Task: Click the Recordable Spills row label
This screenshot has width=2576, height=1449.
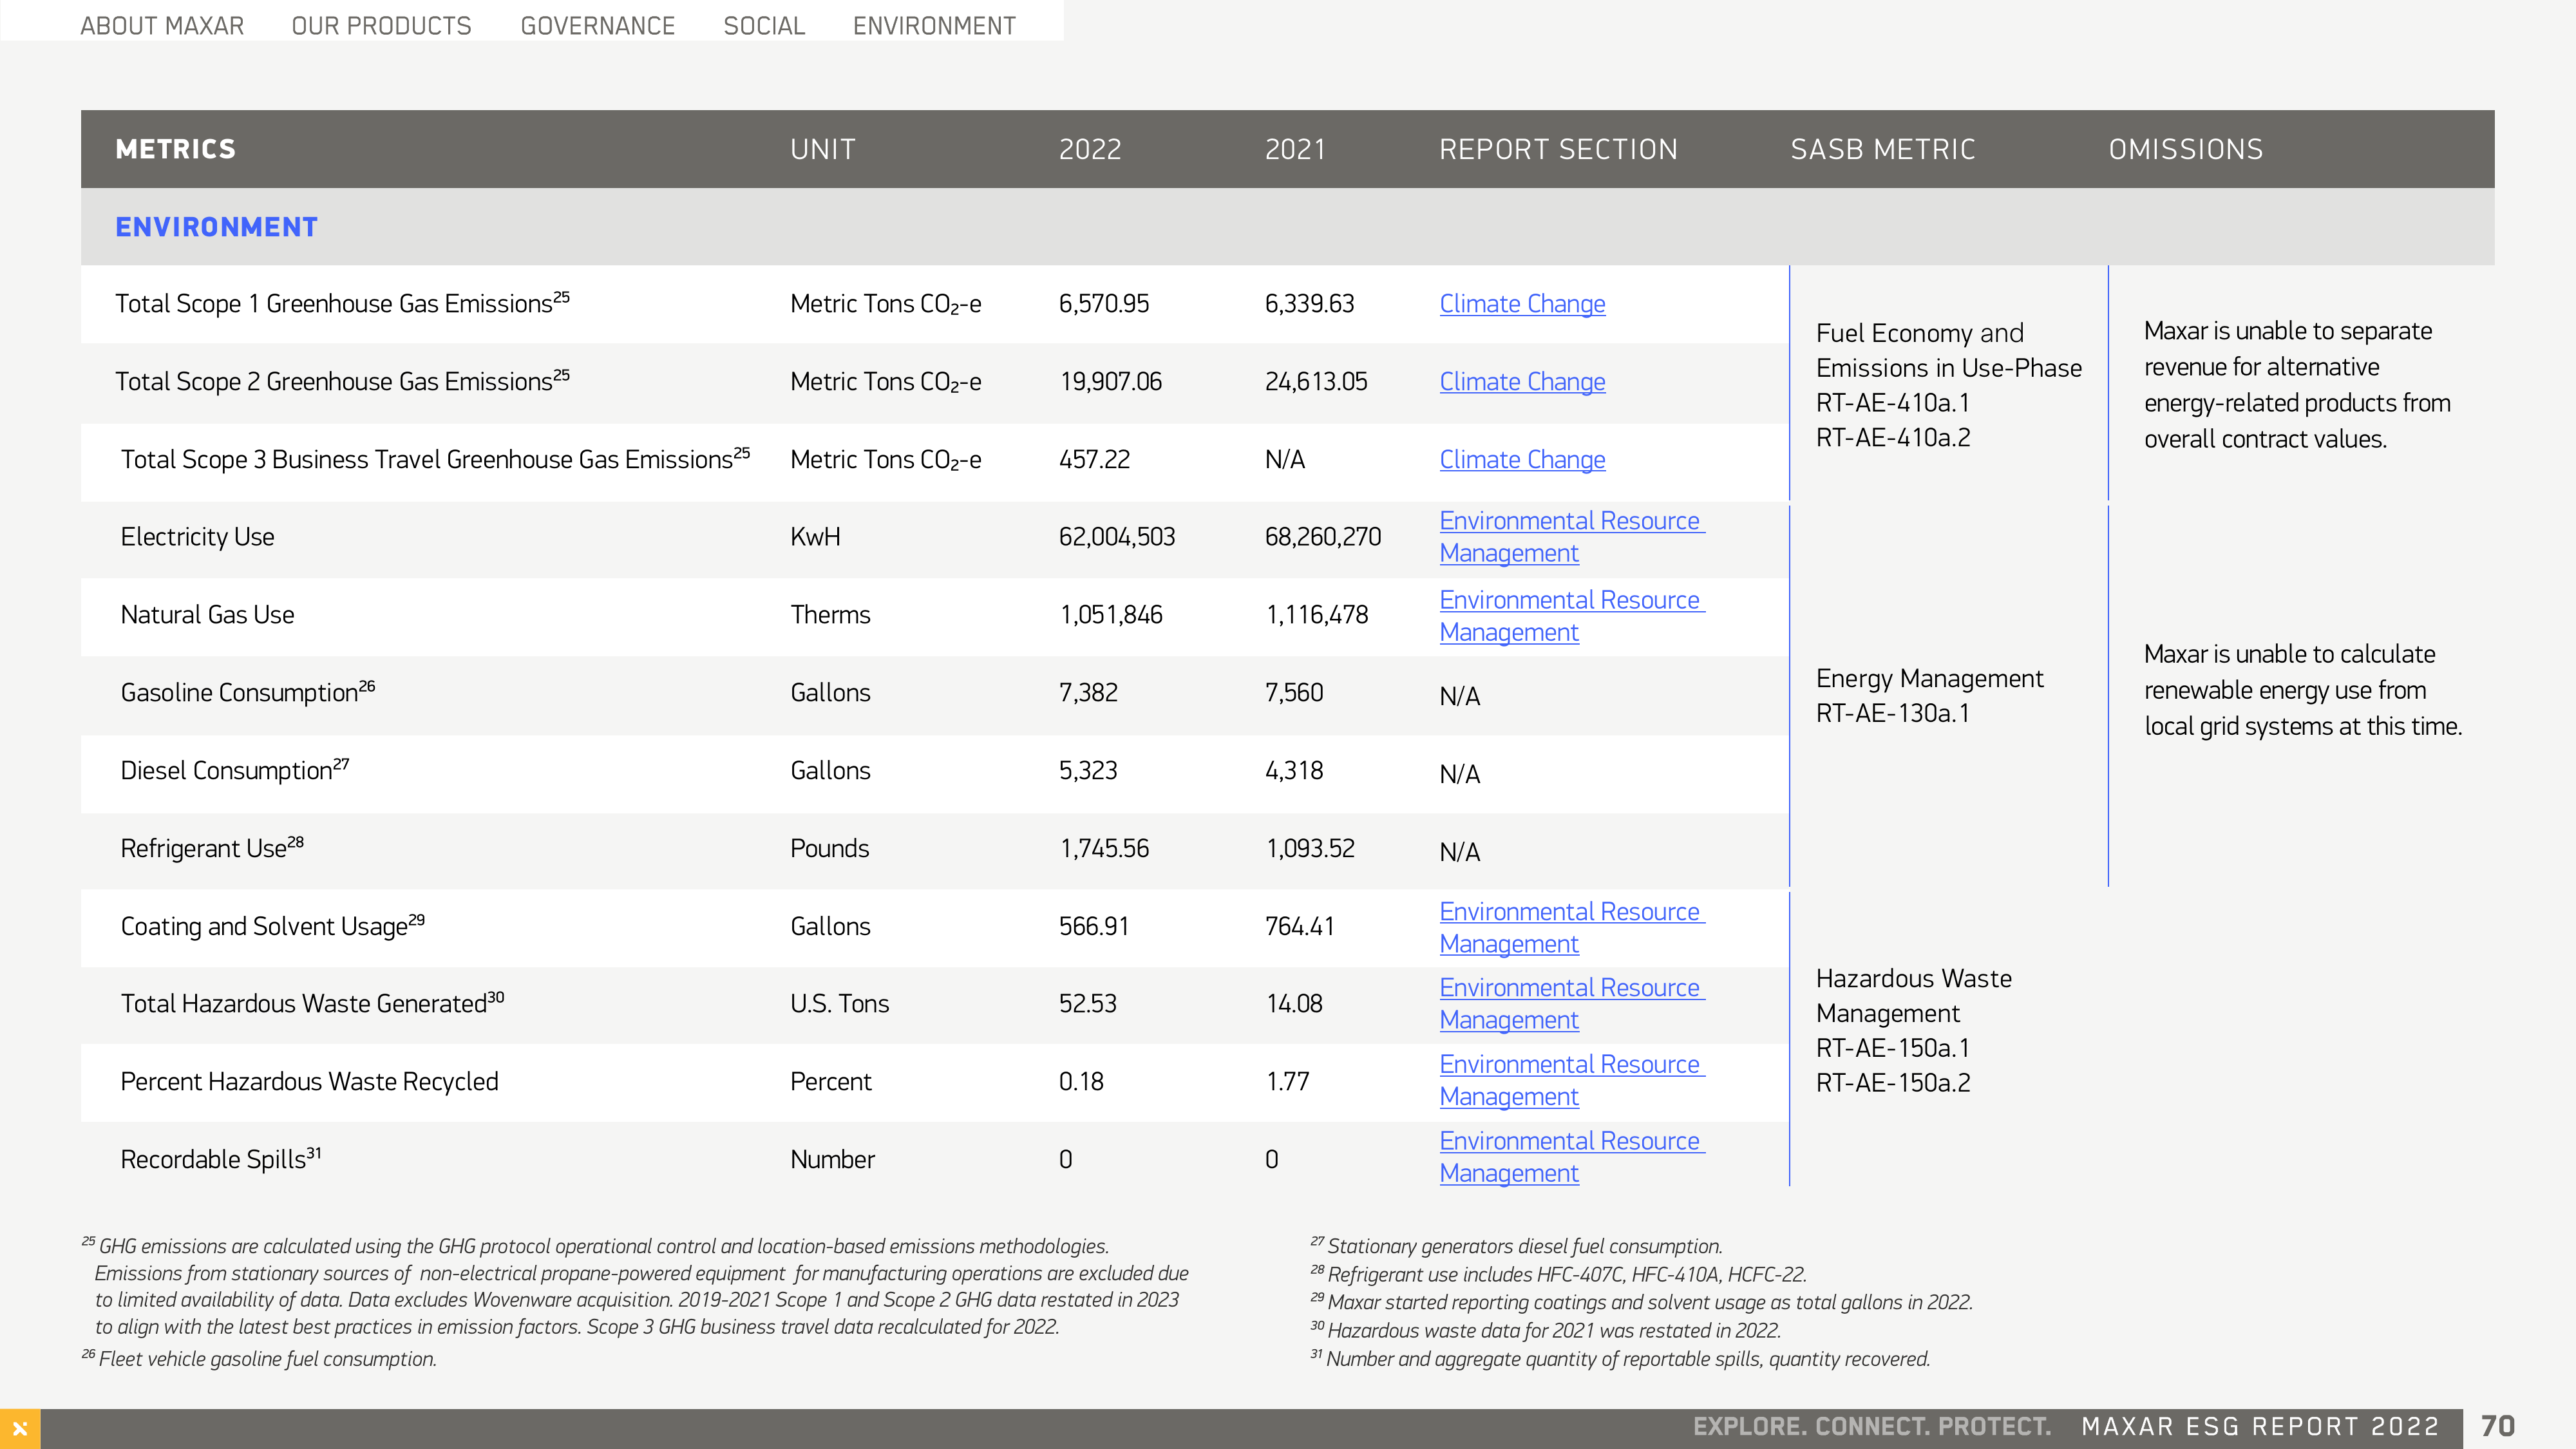Action: click(221, 1159)
